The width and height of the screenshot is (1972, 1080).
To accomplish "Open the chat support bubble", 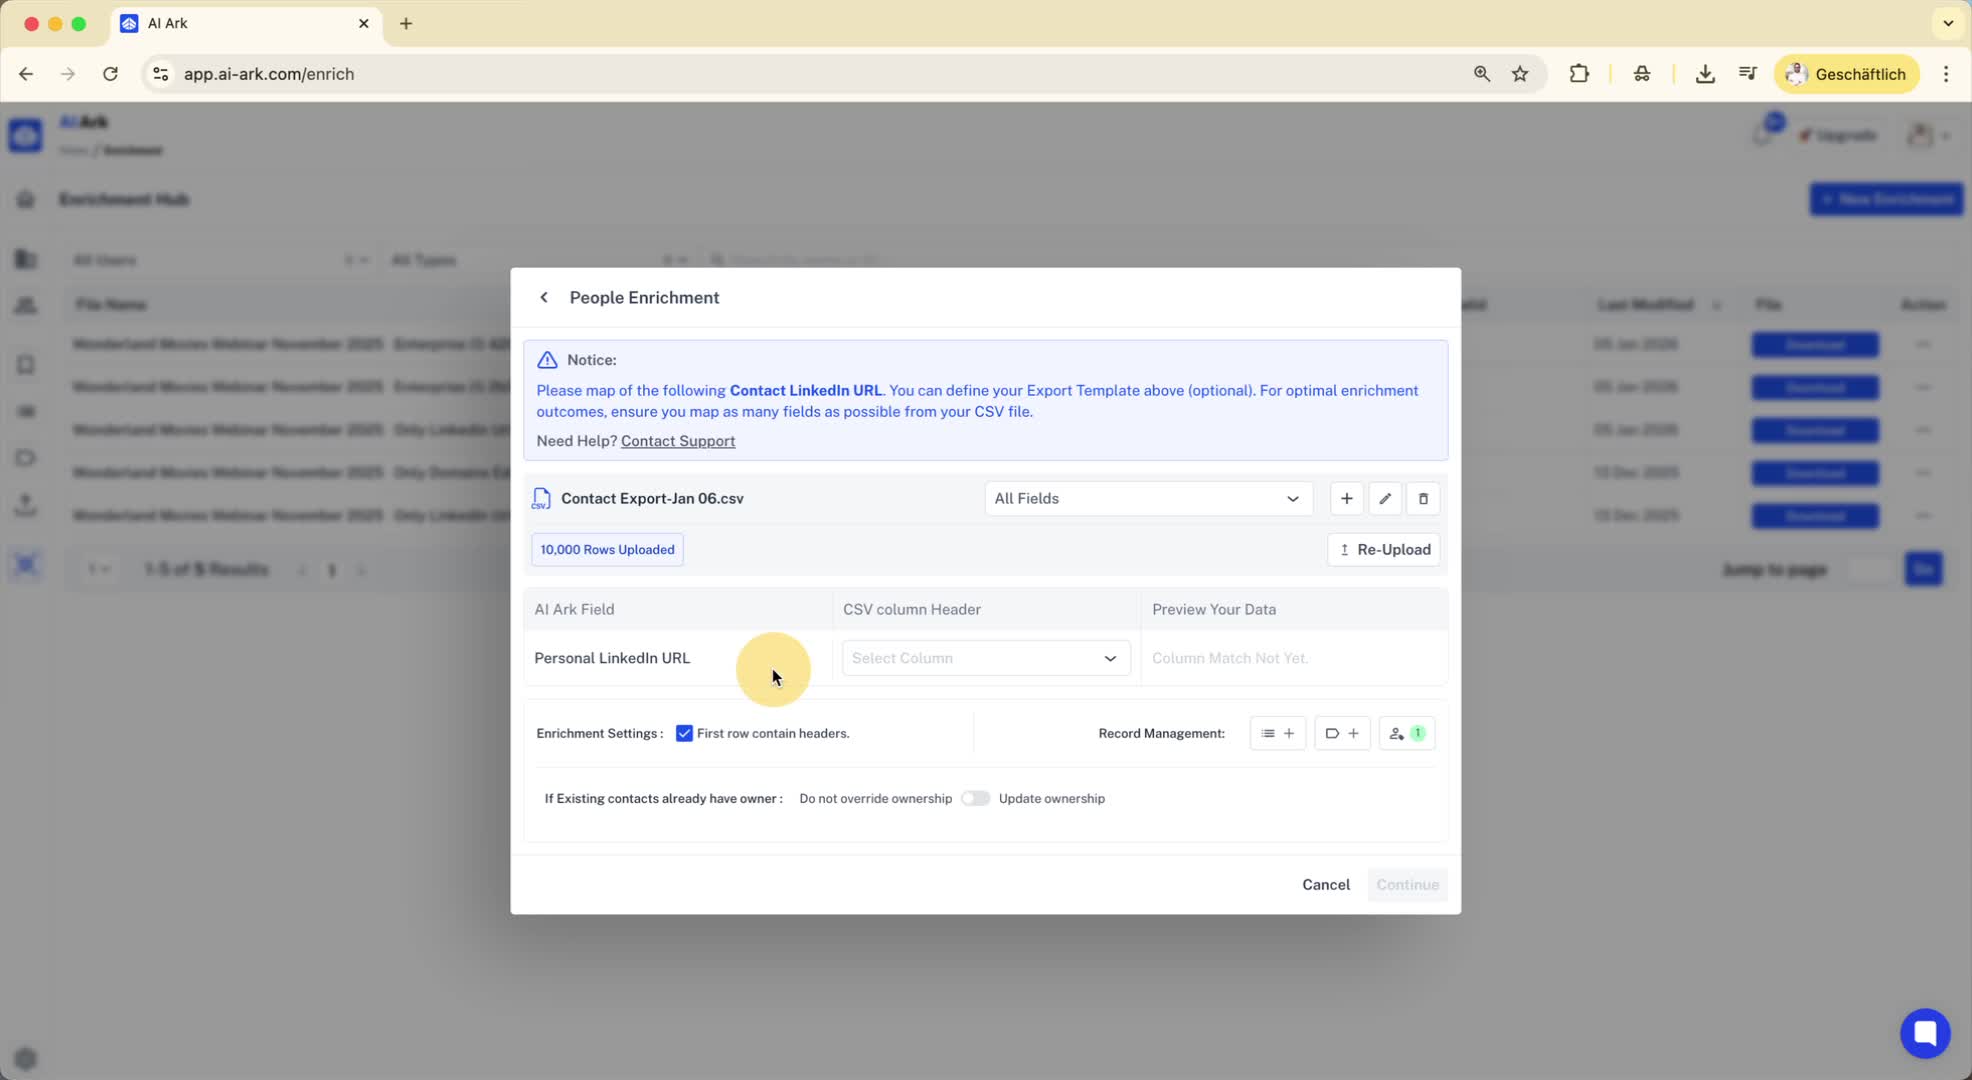I will [x=1924, y=1033].
